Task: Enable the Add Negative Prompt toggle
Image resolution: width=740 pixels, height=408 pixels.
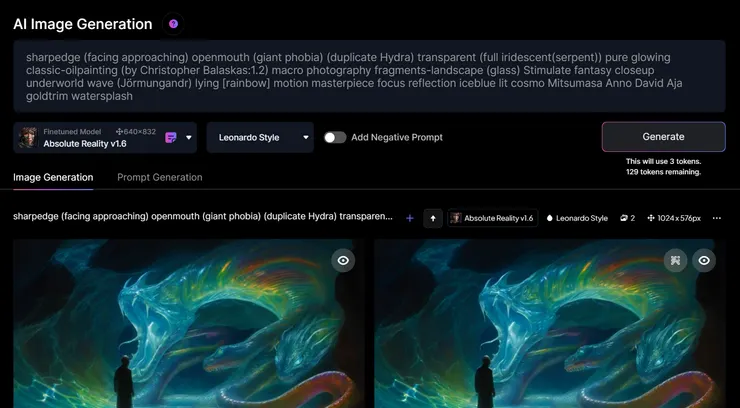Action: click(x=335, y=137)
